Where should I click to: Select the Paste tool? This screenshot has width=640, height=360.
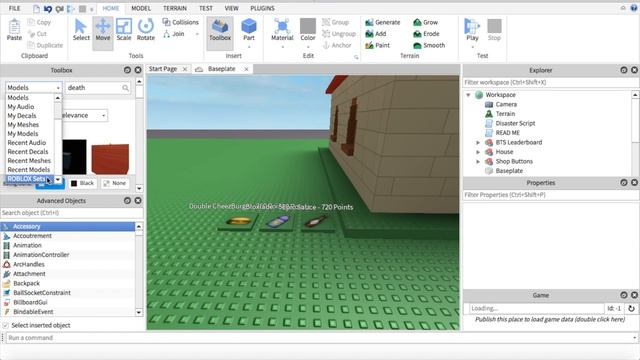tap(14, 29)
